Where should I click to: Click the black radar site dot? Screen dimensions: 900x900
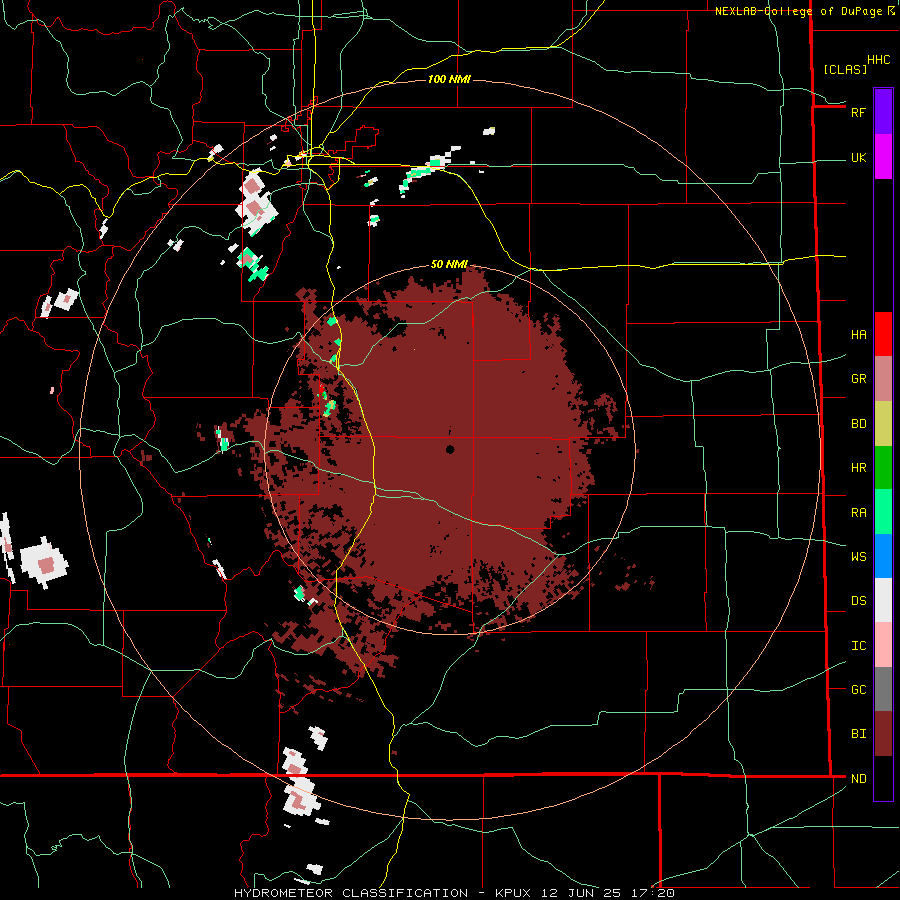[x=450, y=449]
